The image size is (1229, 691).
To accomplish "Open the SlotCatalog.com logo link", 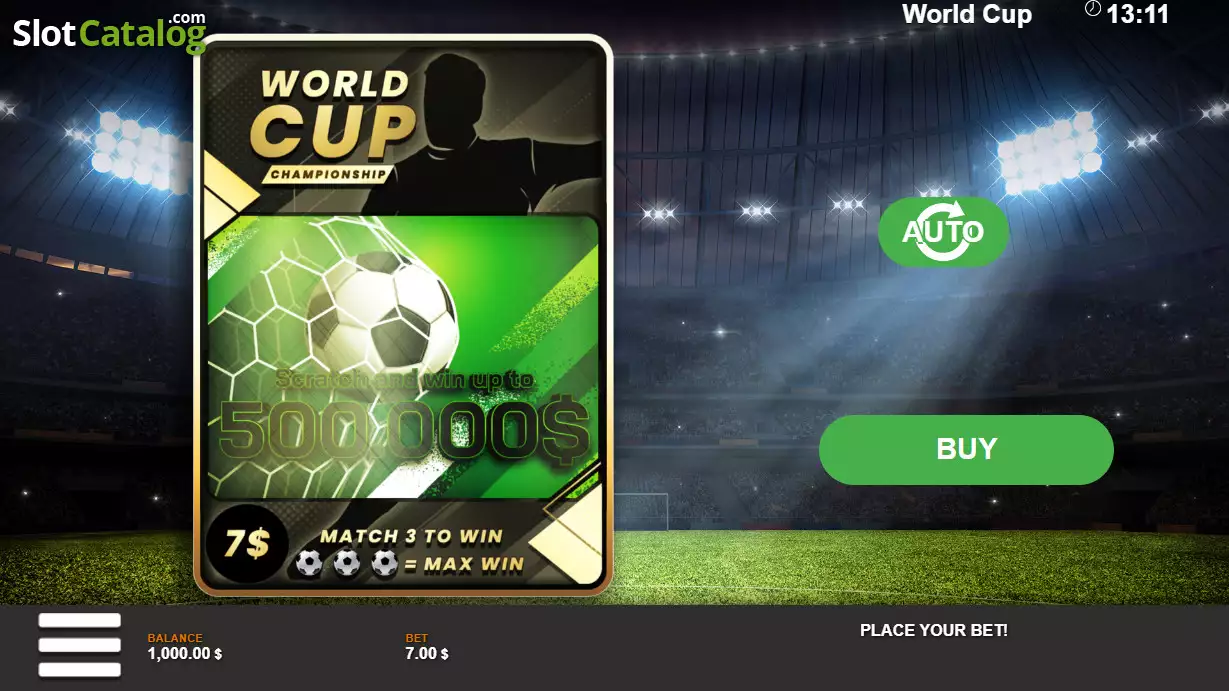I will pos(109,32).
